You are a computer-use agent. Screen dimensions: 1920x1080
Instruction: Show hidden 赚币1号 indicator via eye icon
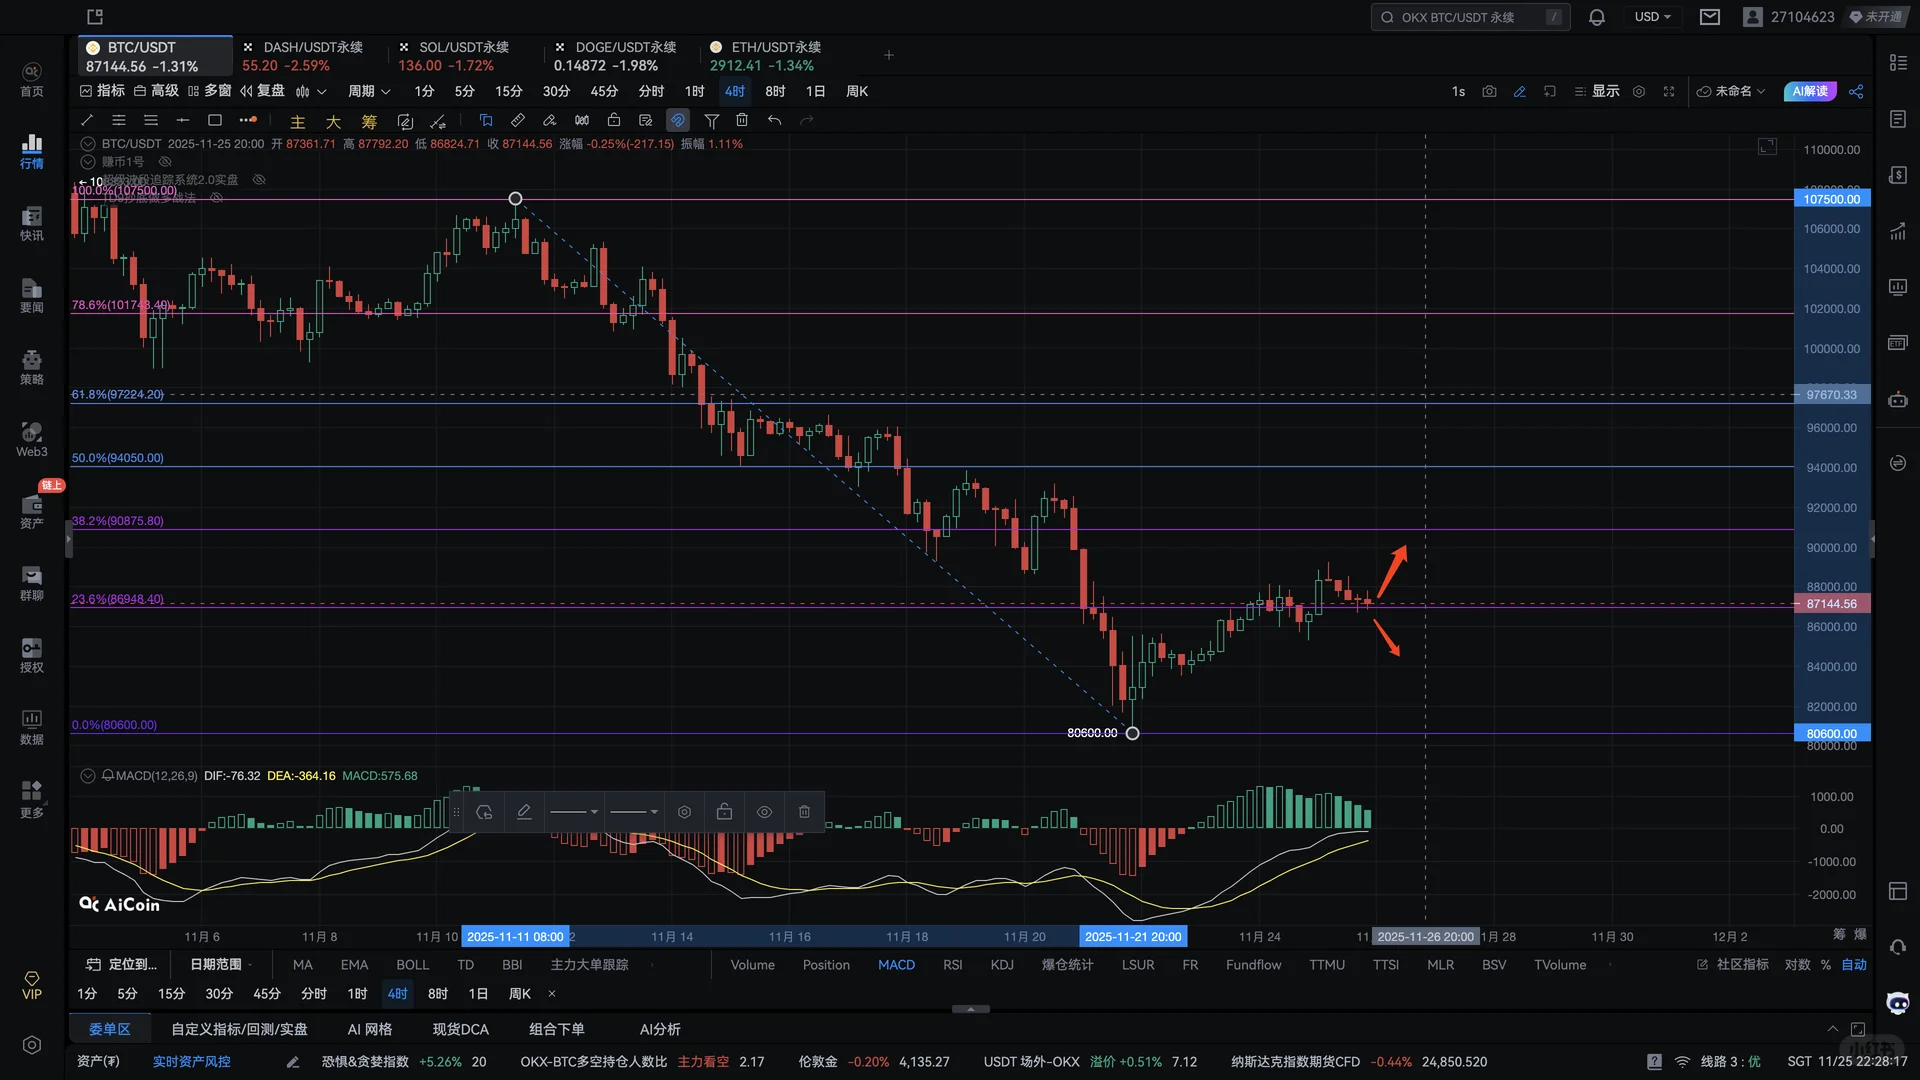coord(166,161)
